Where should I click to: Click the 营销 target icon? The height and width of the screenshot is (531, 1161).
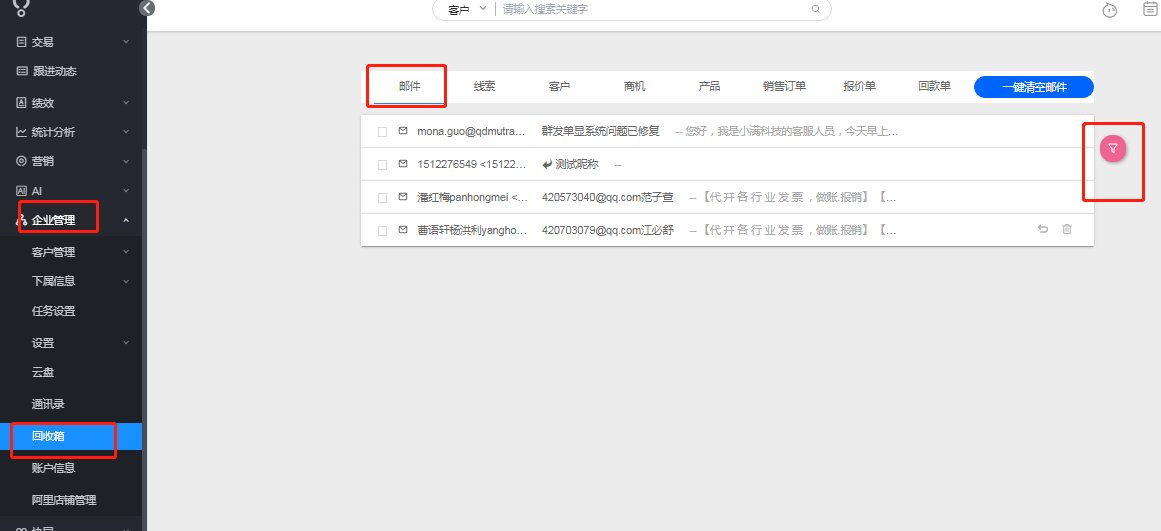point(21,161)
